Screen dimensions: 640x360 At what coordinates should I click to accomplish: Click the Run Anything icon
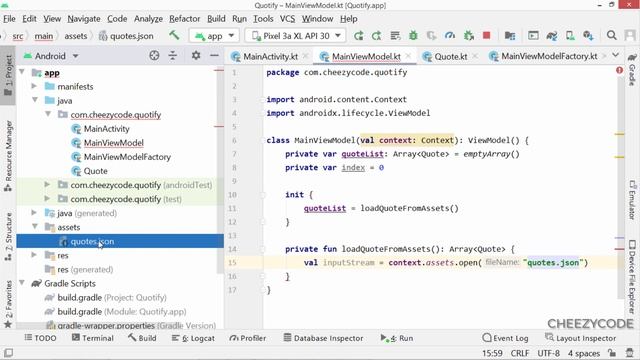[533, 36]
